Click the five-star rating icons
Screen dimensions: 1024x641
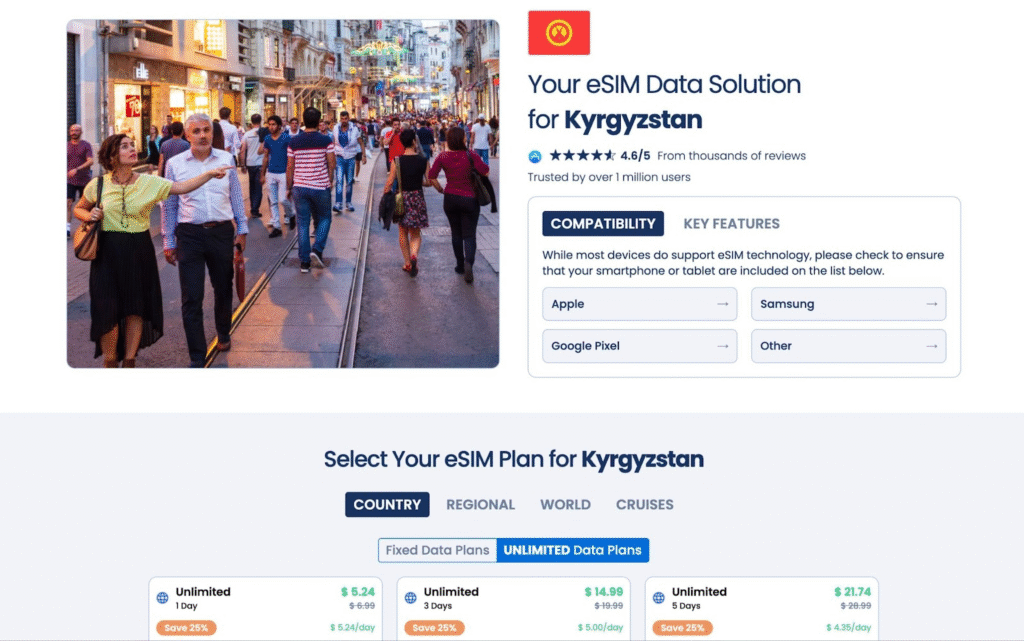[x=582, y=155]
